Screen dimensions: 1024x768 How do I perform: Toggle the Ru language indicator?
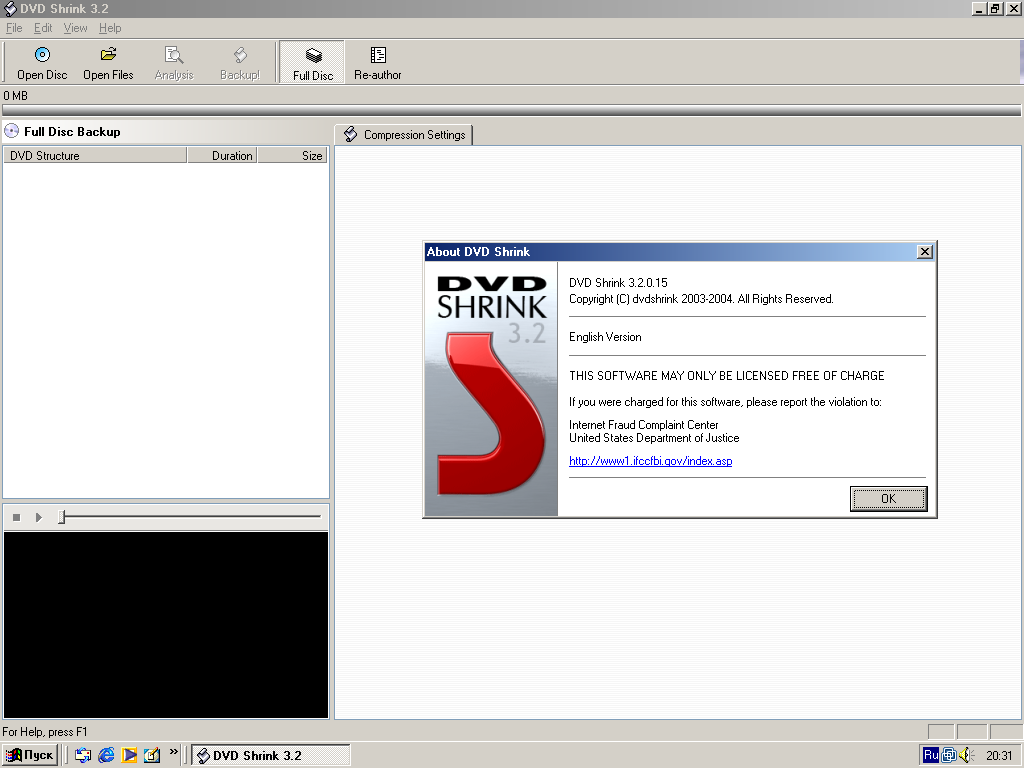(x=930, y=755)
